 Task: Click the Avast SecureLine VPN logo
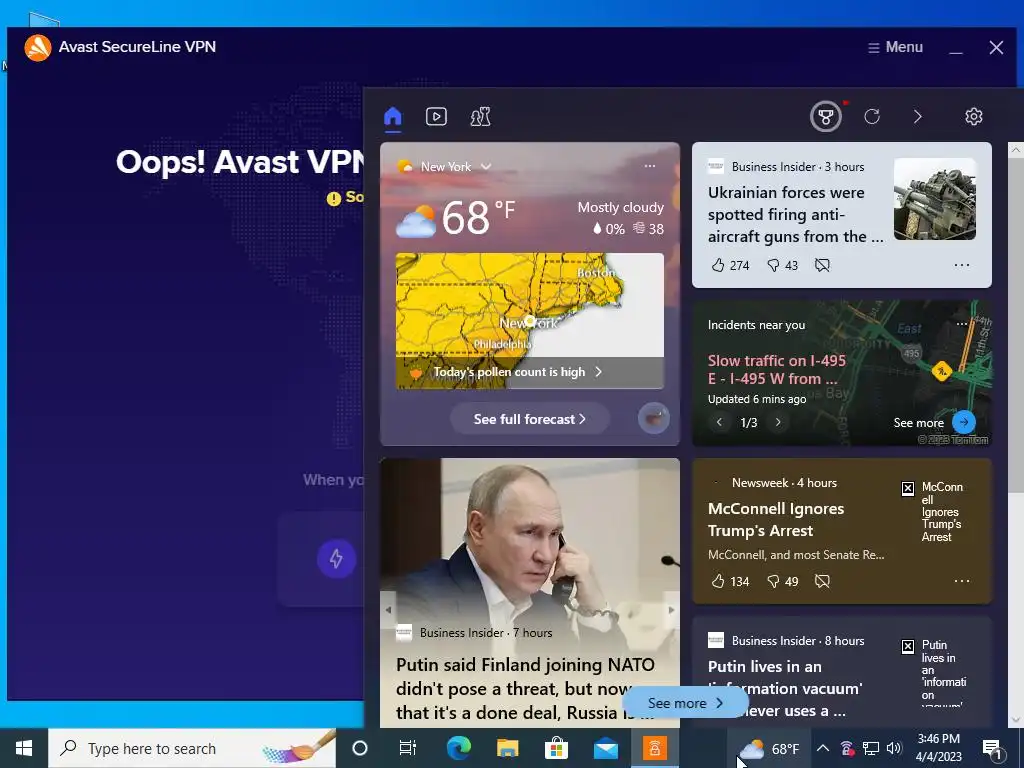coord(38,48)
